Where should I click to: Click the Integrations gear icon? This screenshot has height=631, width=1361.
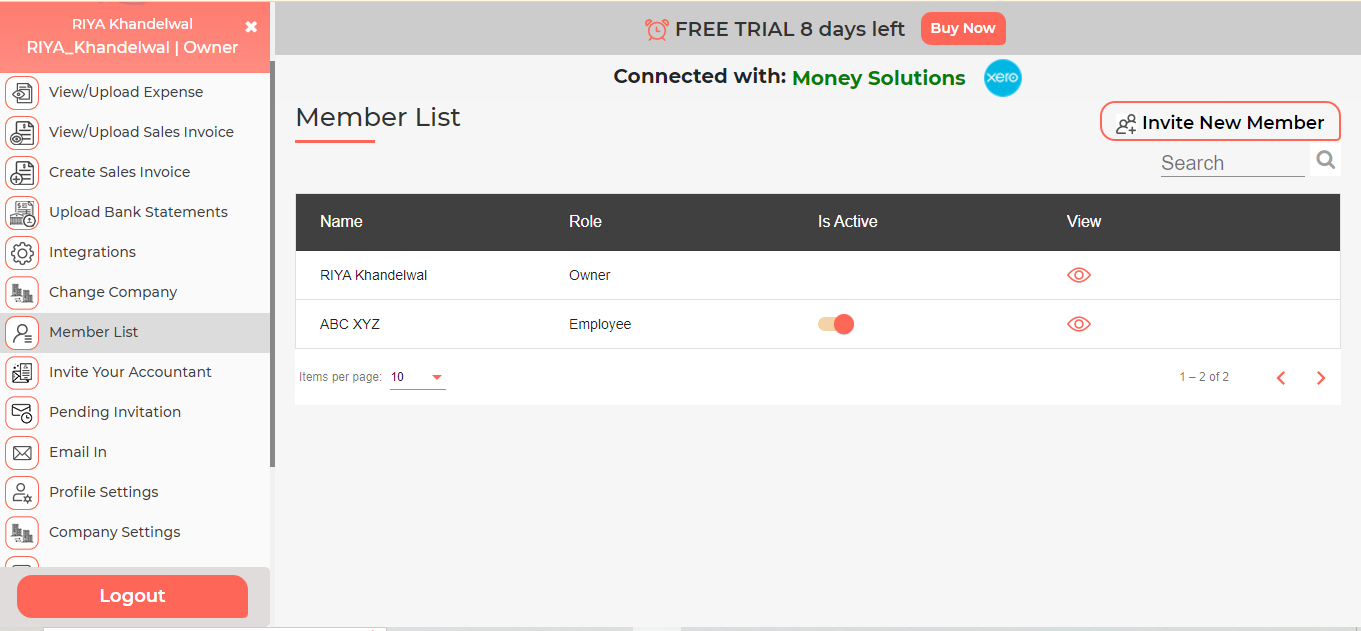pyautogui.click(x=22, y=252)
